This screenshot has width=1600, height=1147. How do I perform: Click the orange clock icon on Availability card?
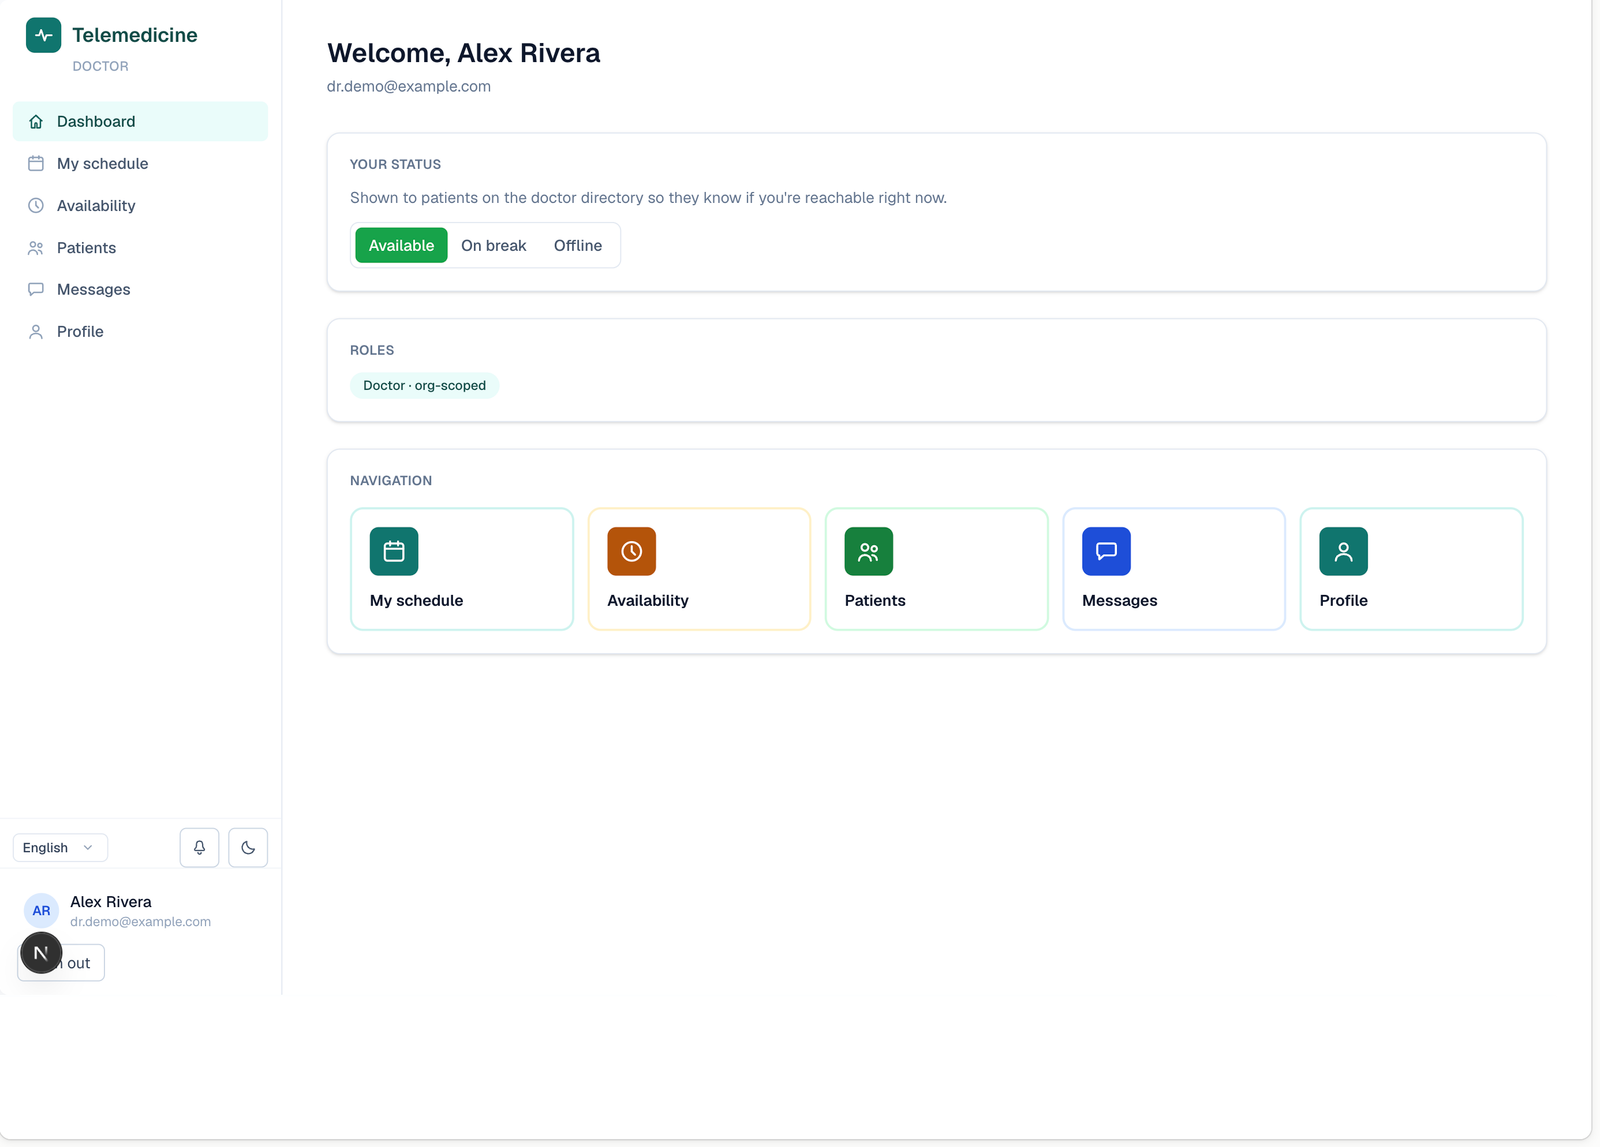(631, 551)
